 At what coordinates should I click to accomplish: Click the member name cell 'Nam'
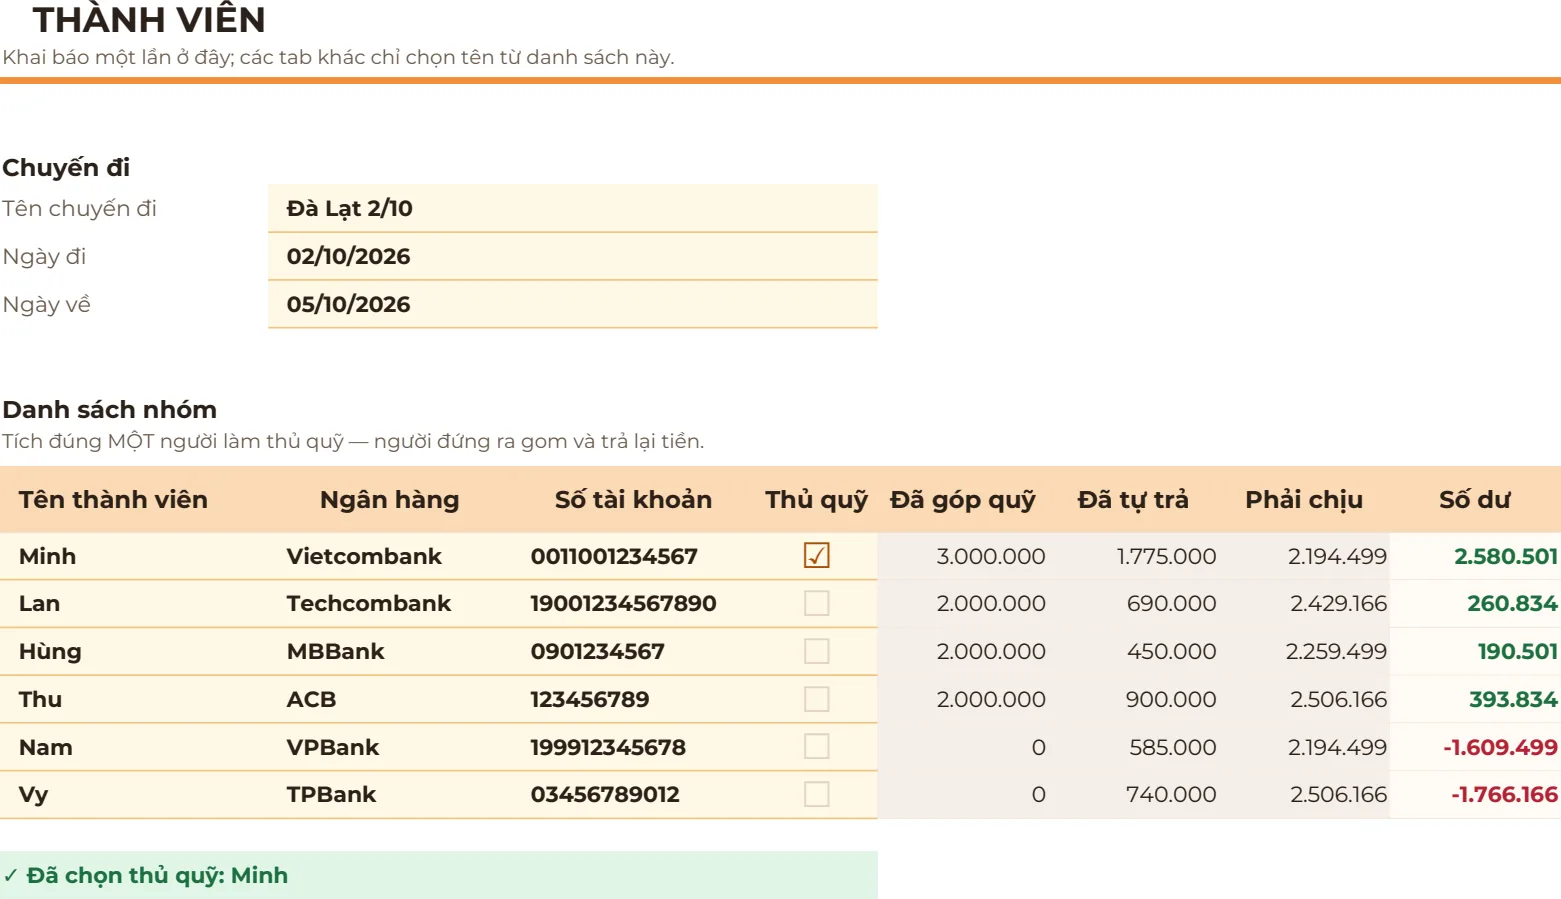134,747
